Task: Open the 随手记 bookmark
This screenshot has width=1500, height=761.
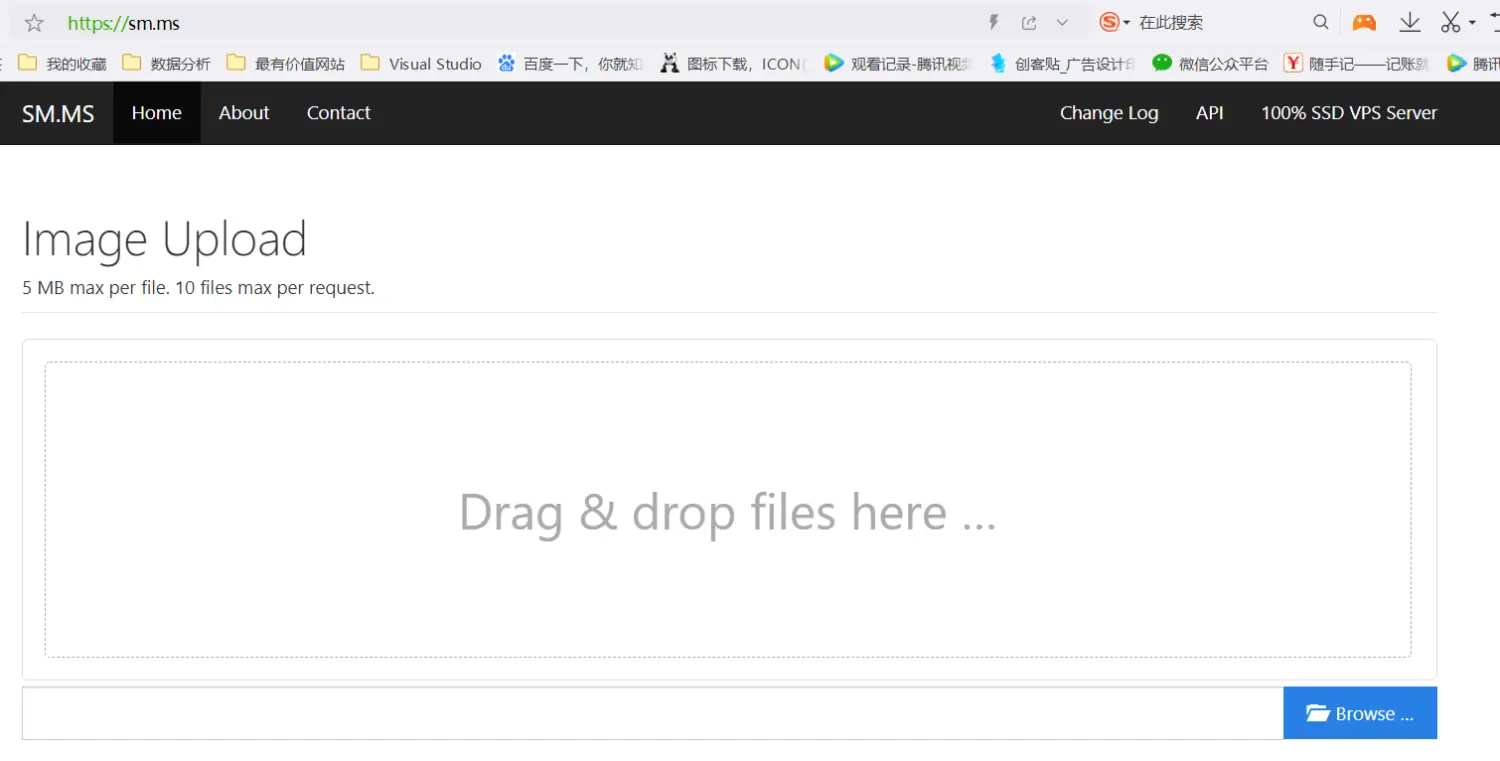Action: (1357, 63)
